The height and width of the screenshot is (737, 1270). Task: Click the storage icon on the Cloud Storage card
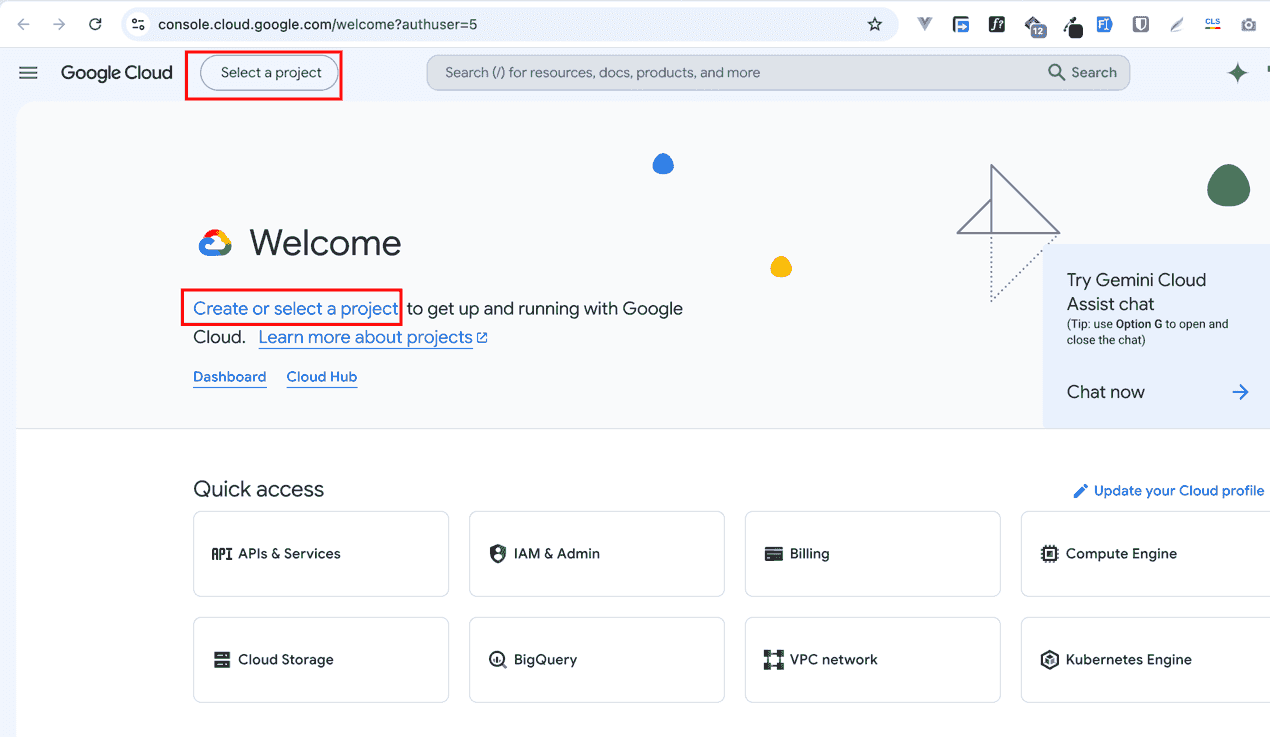(221, 660)
